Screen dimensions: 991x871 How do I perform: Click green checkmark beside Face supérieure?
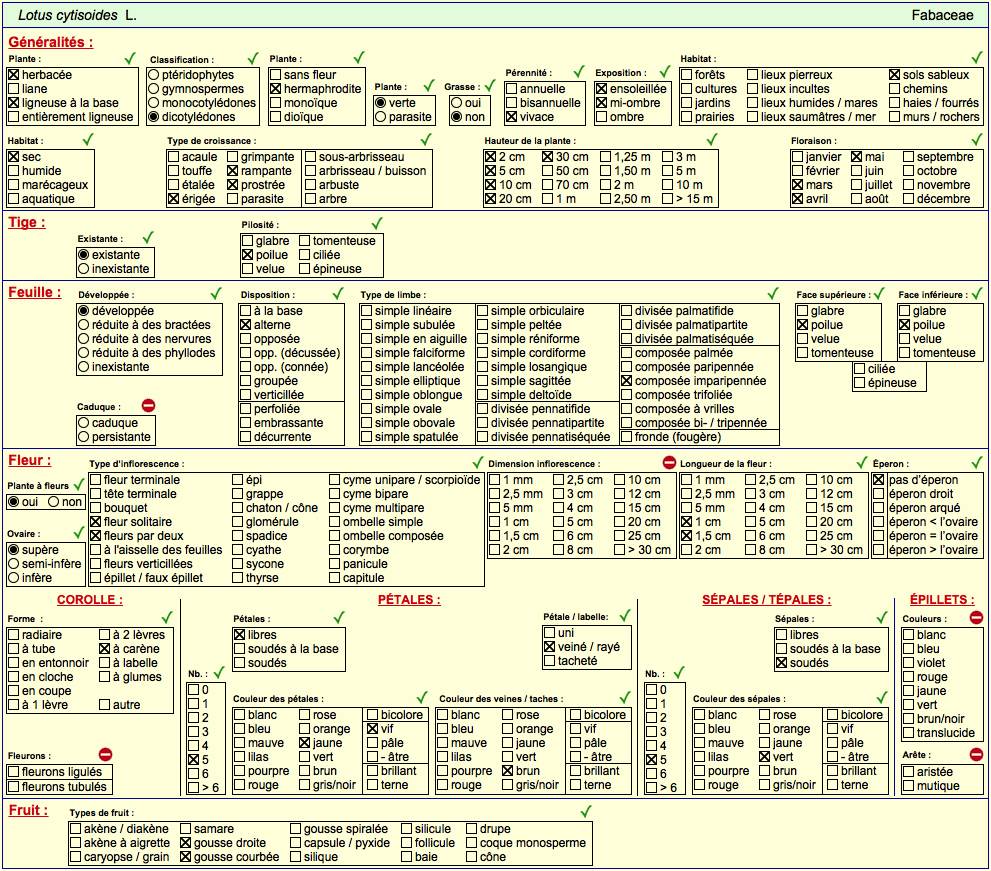click(x=879, y=293)
